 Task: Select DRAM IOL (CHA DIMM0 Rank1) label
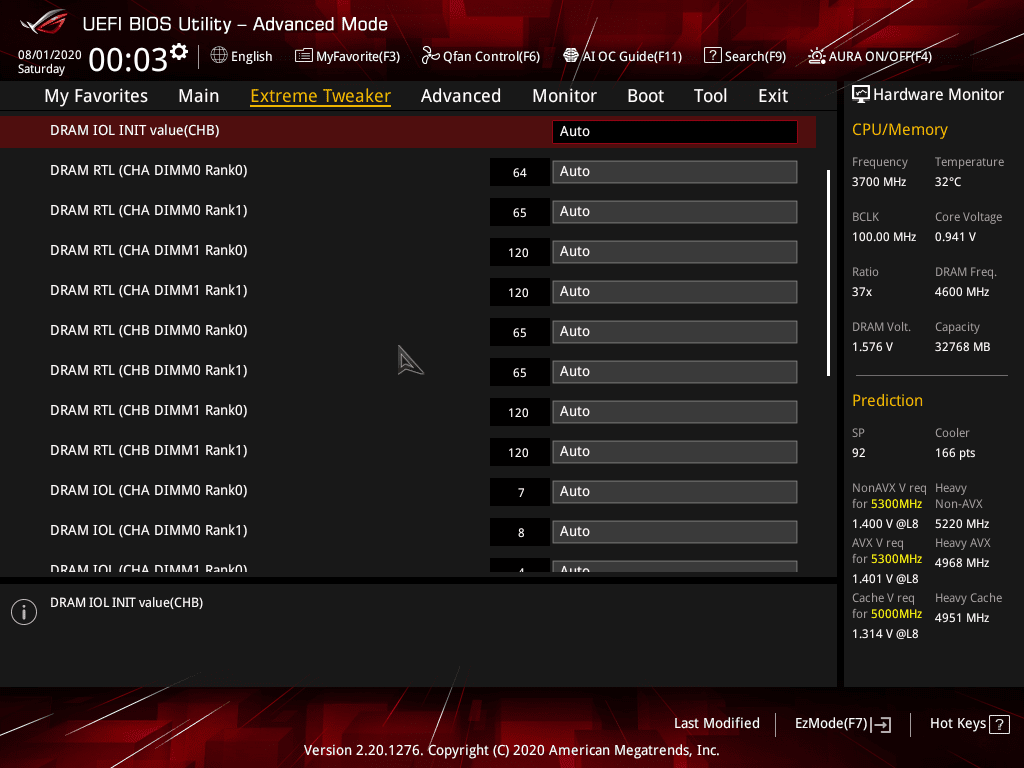tap(149, 530)
